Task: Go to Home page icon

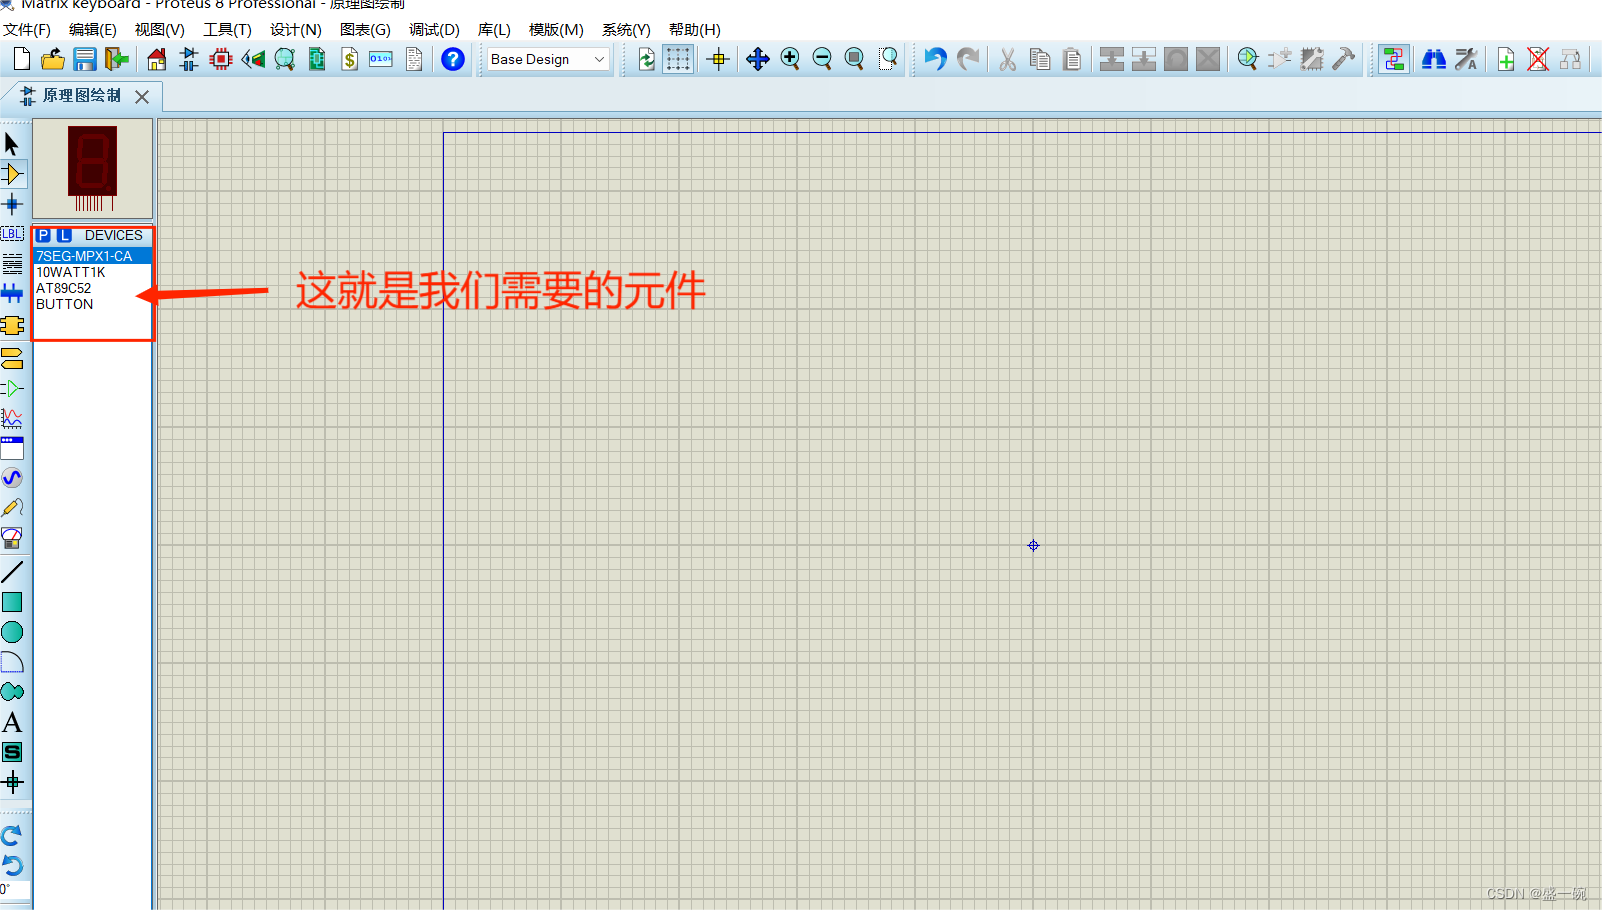Action: [x=157, y=59]
